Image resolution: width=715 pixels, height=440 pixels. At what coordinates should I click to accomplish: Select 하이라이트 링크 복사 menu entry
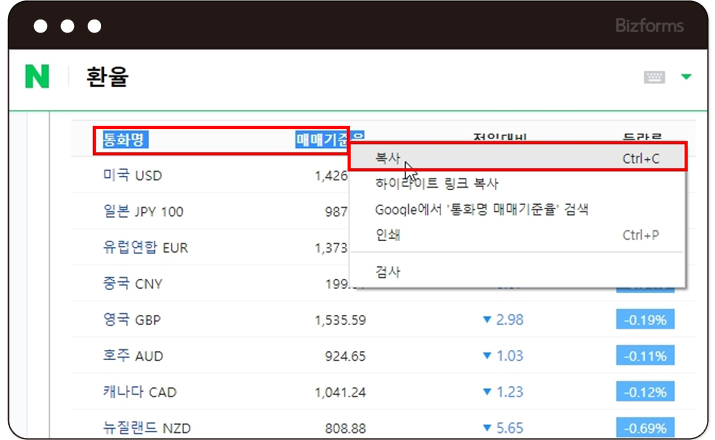436,184
